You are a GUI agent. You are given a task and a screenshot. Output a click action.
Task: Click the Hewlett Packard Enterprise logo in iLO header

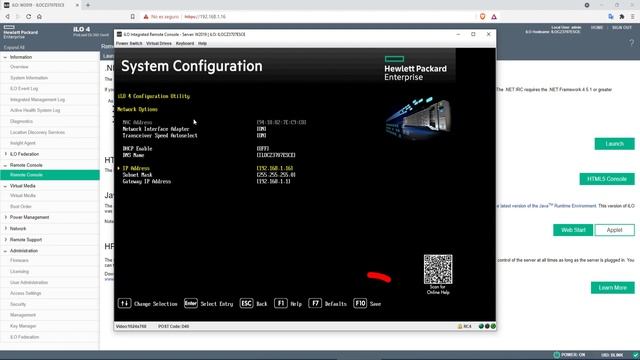(20, 32)
